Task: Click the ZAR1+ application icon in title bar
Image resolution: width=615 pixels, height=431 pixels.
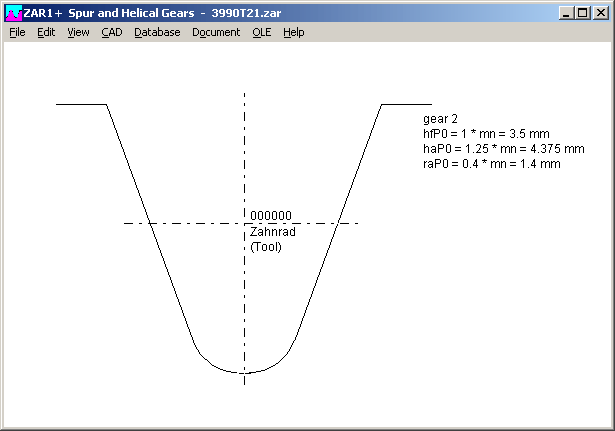Action: click(12, 13)
